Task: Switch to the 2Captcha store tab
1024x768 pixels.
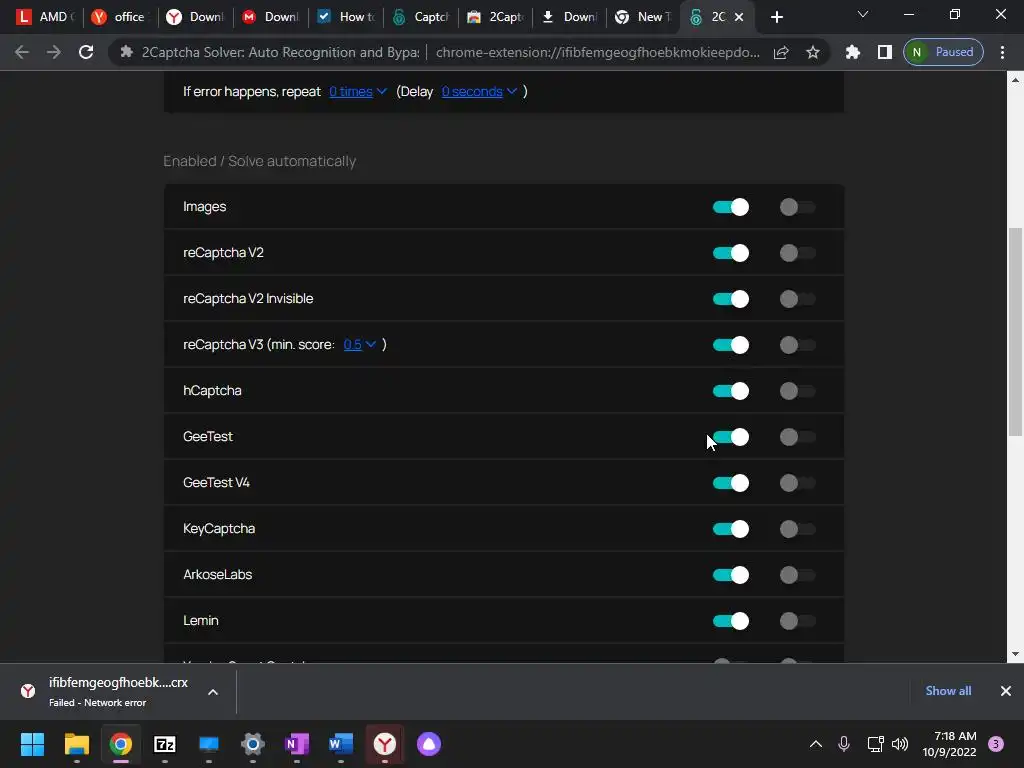Action: [x=496, y=17]
